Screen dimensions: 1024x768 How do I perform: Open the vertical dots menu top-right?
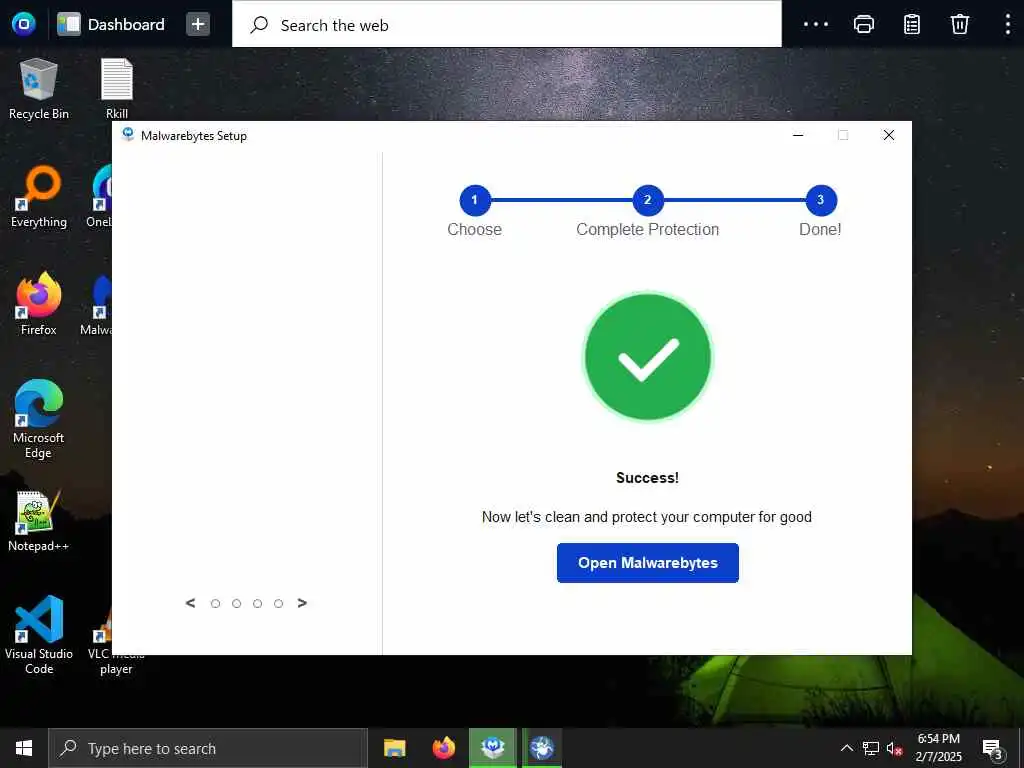(1008, 24)
